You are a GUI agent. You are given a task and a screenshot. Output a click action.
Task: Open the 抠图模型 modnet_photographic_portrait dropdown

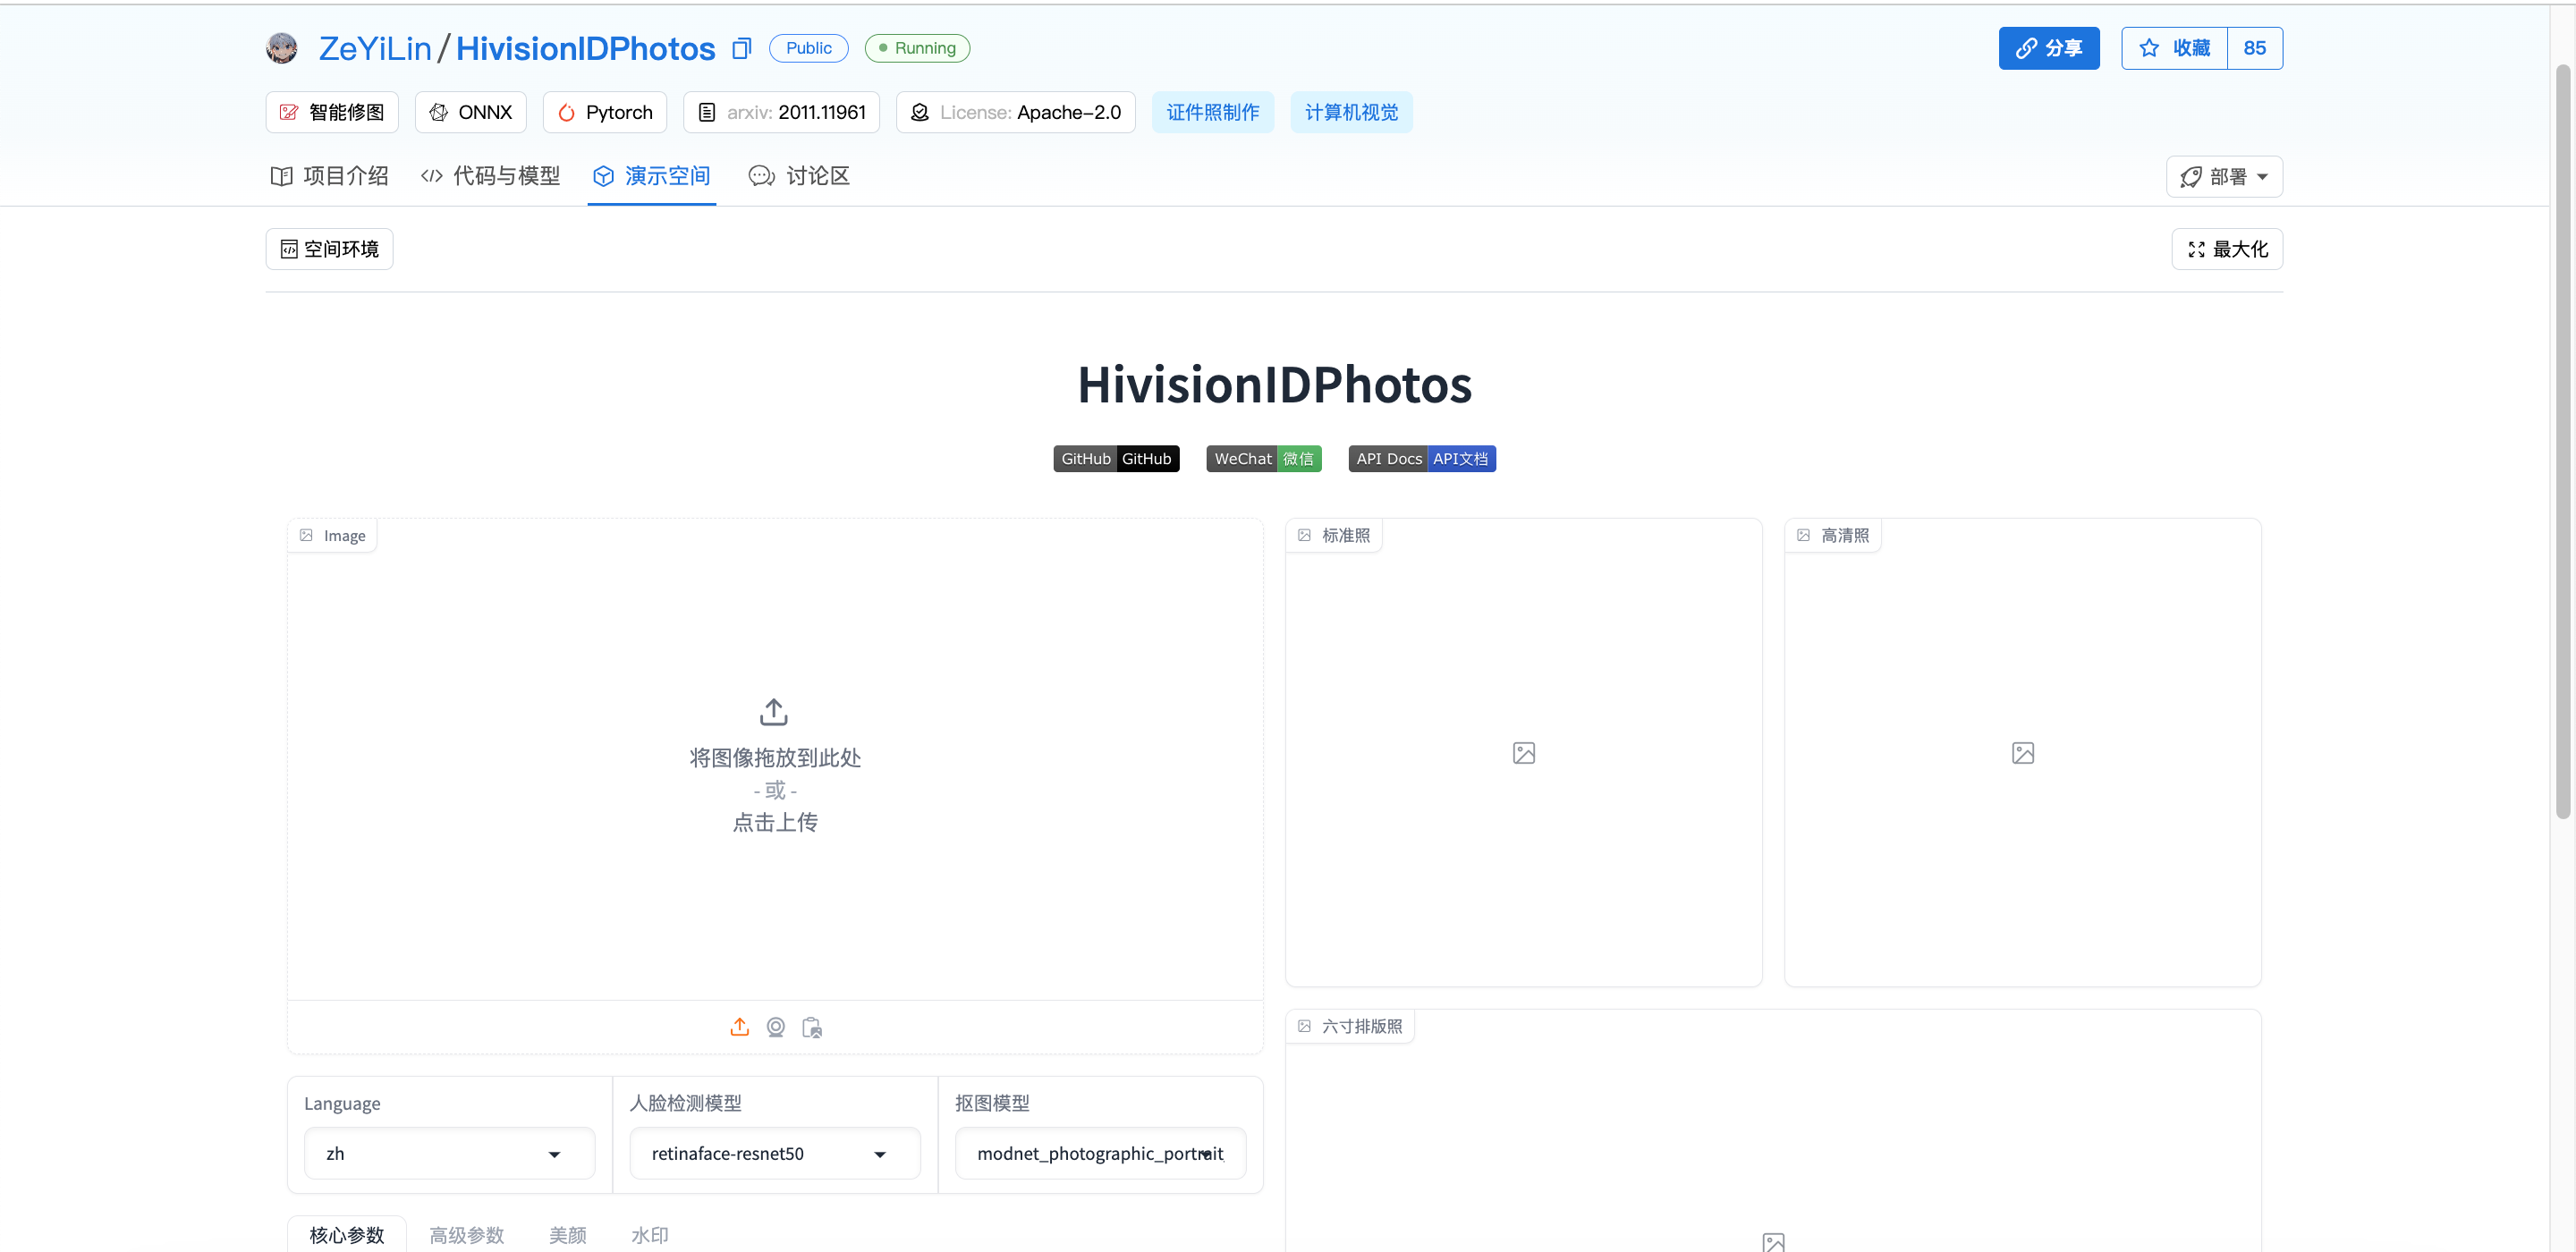pyautogui.click(x=1100, y=1153)
